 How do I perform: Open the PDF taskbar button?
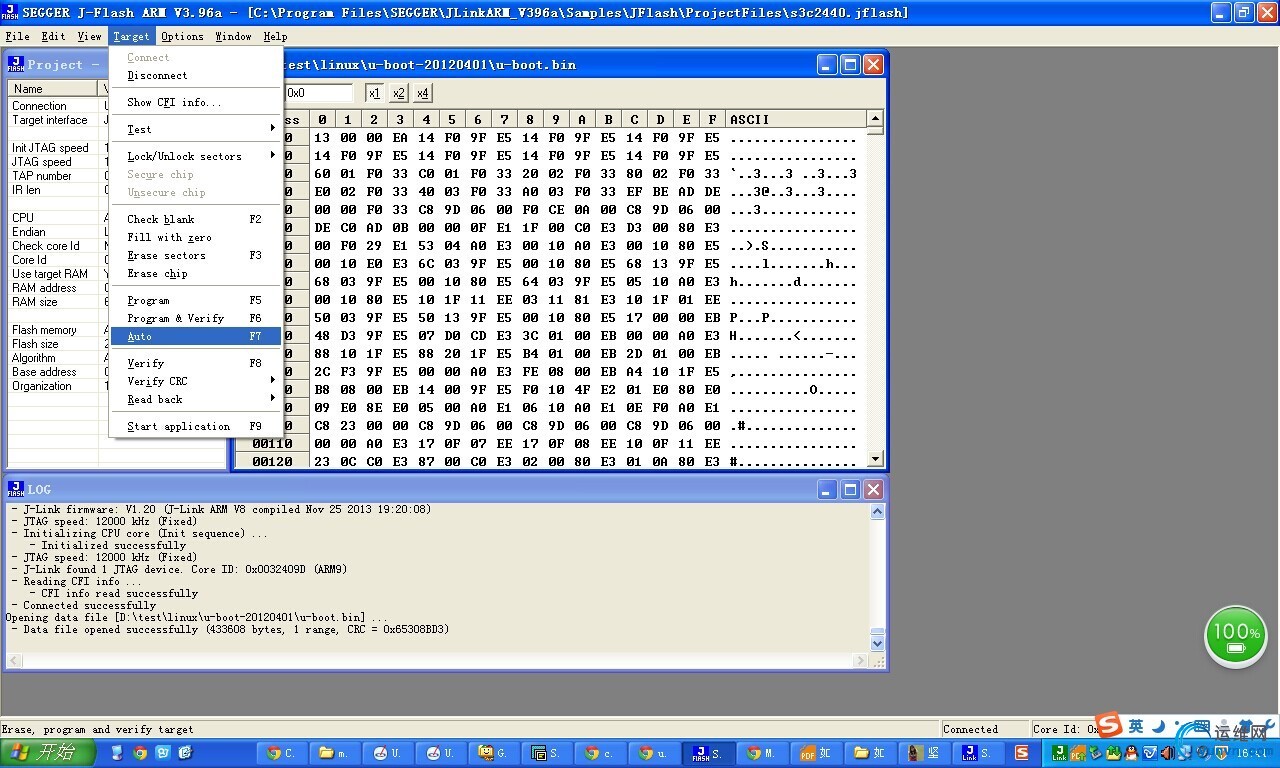point(817,753)
